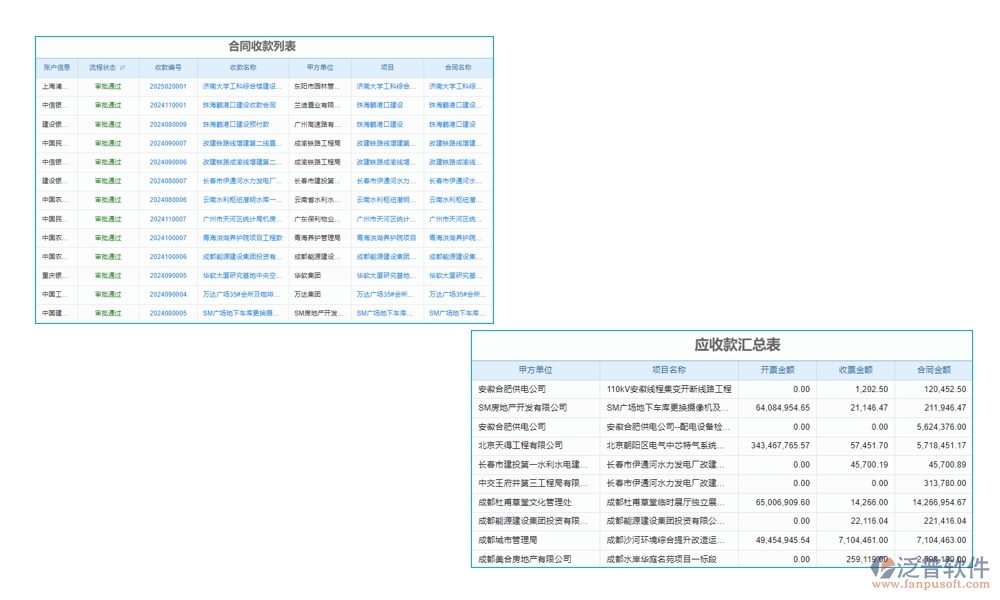Viewport: 1000px width, 600px height.
Task: Click the 开票金额 column header
Action: pyautogui.click(x=775, y=368)
